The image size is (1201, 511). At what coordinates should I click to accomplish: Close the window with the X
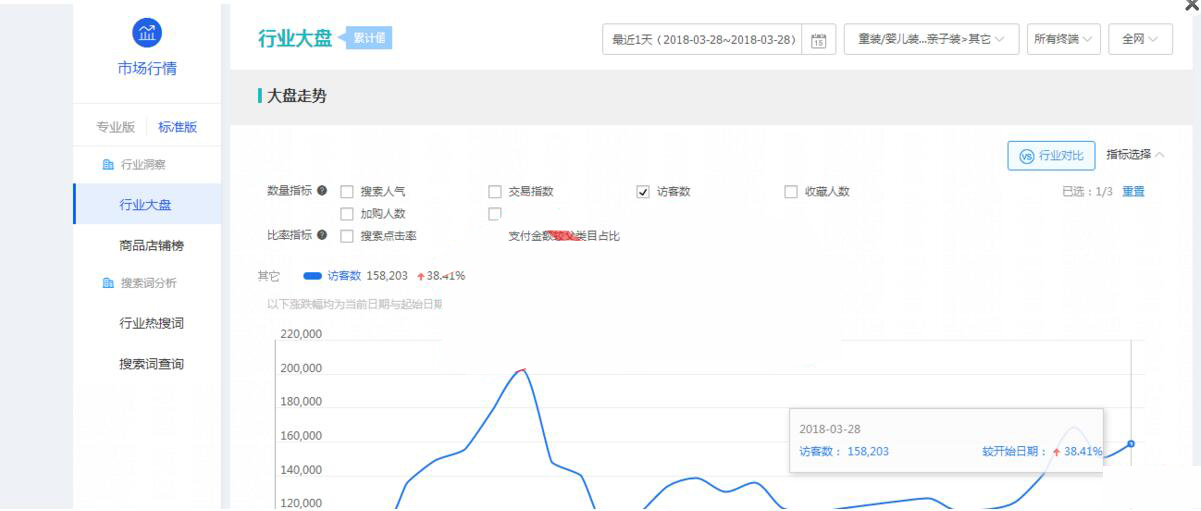click(x=1190, y=5)
